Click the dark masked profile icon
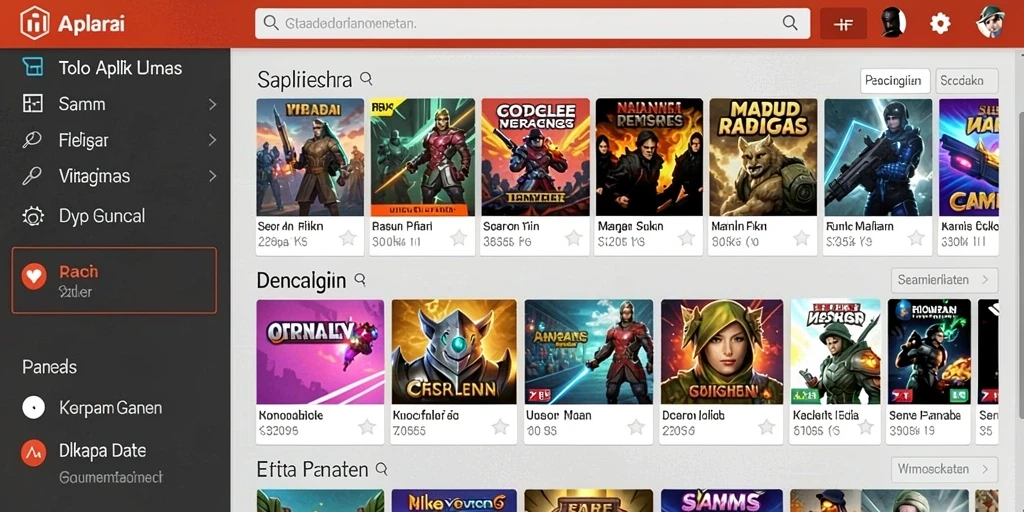1024x512 pixels. click(892, 23)
